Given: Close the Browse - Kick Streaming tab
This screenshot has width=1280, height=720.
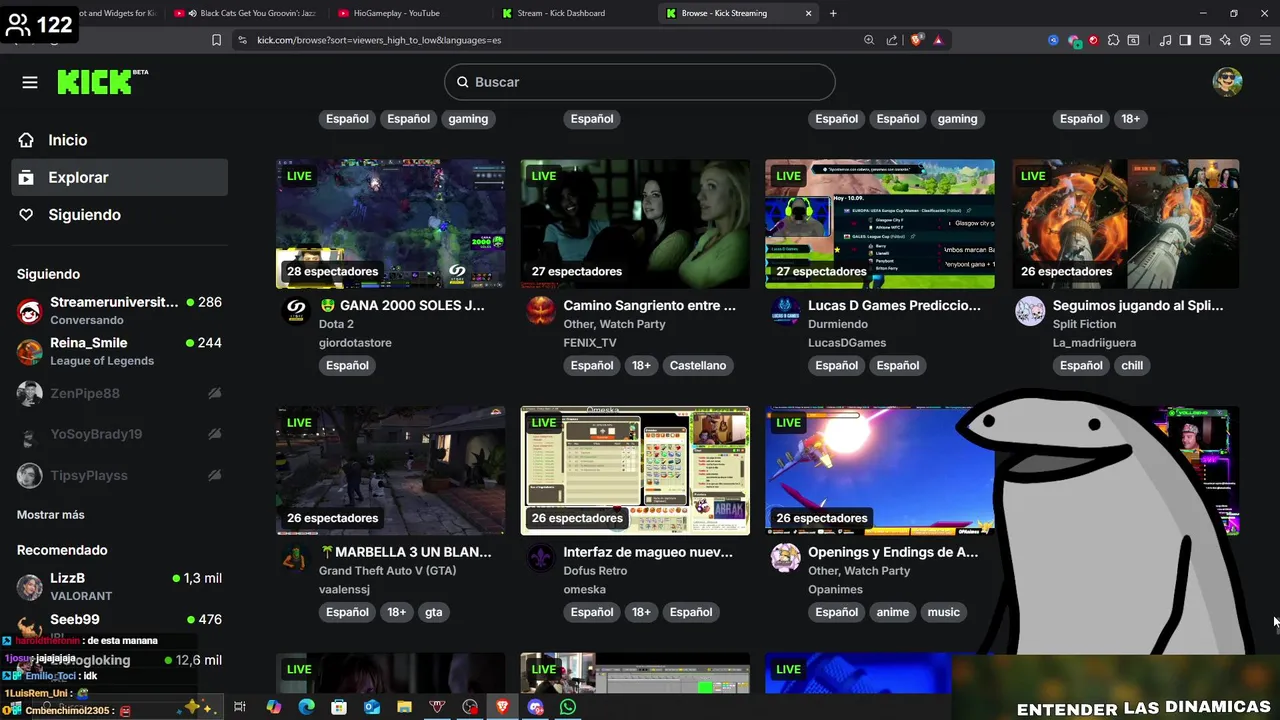Looking at the screenshot, I should point(808,13).
